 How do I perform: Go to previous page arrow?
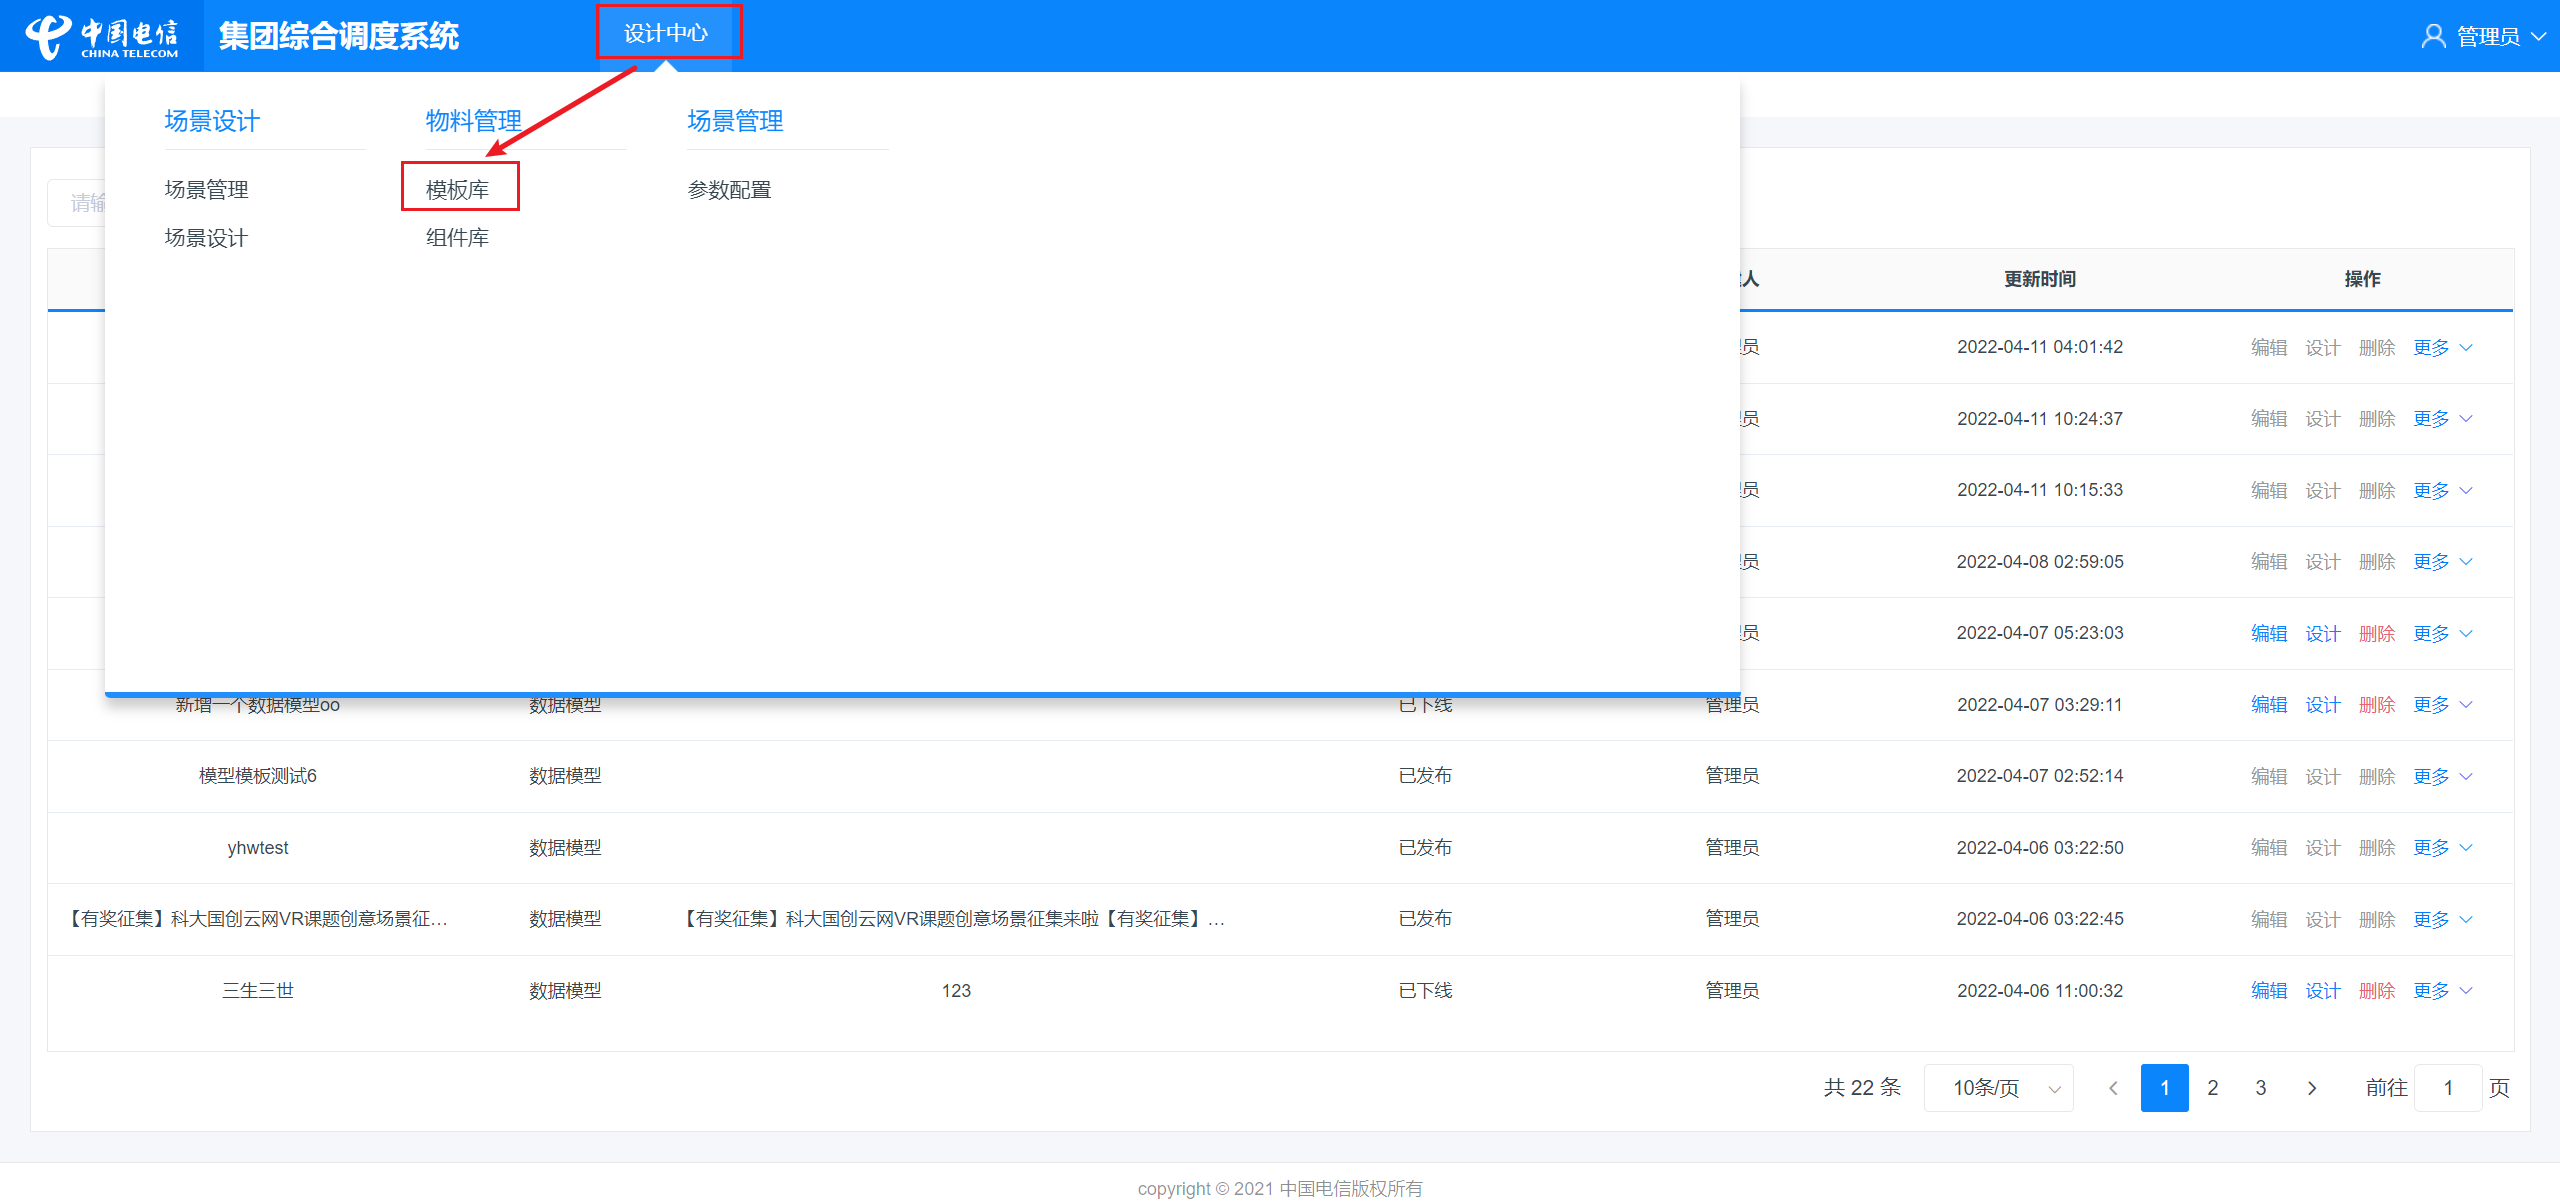(2113, 1088)
